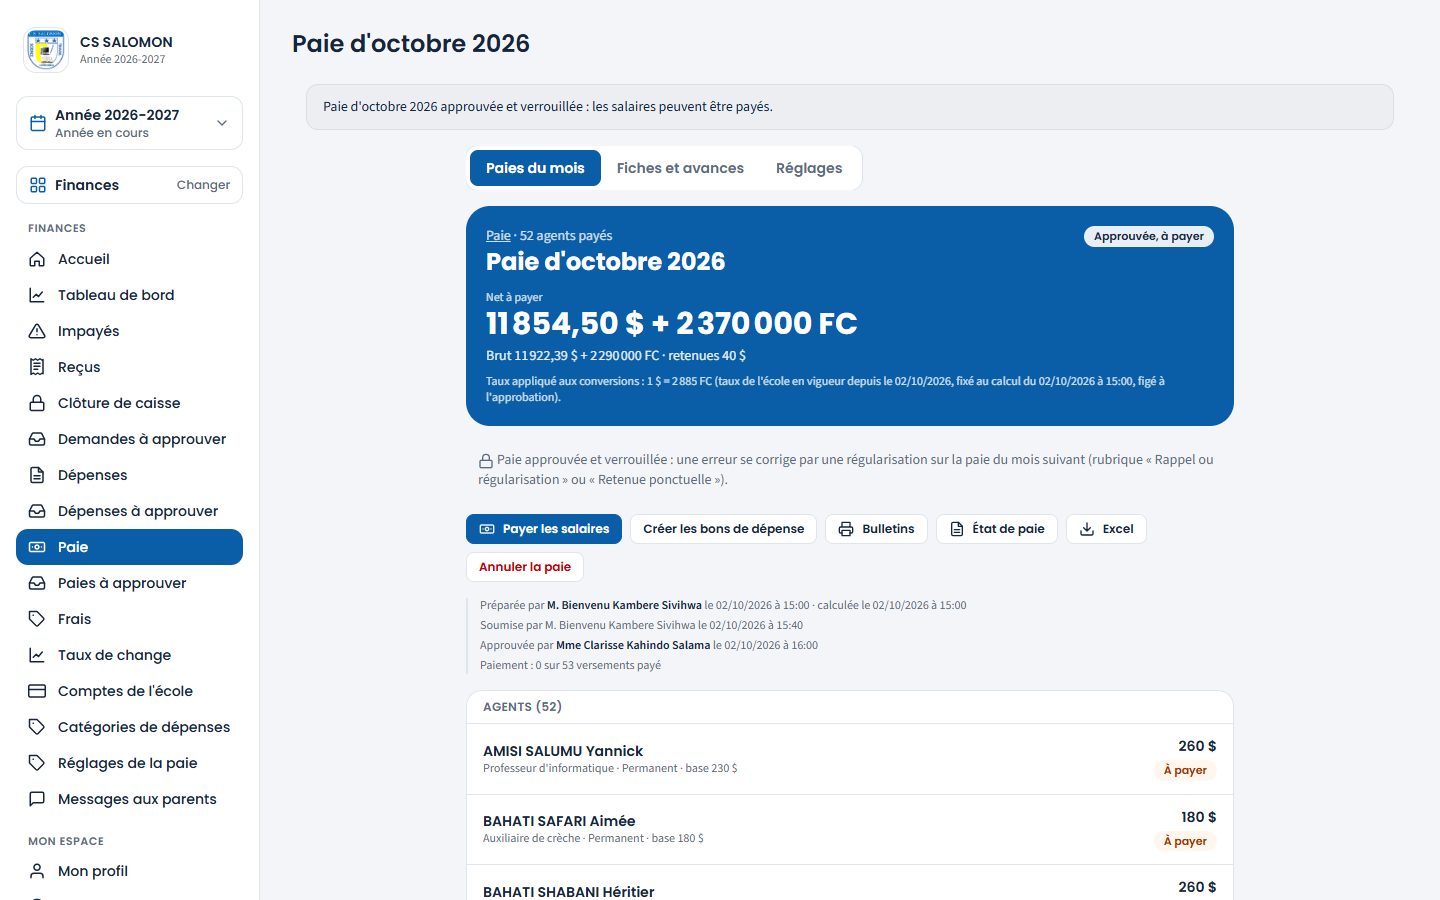Click the Clôture de caisse lock icon
The image size is (1440, 900).
click(37, 403)
